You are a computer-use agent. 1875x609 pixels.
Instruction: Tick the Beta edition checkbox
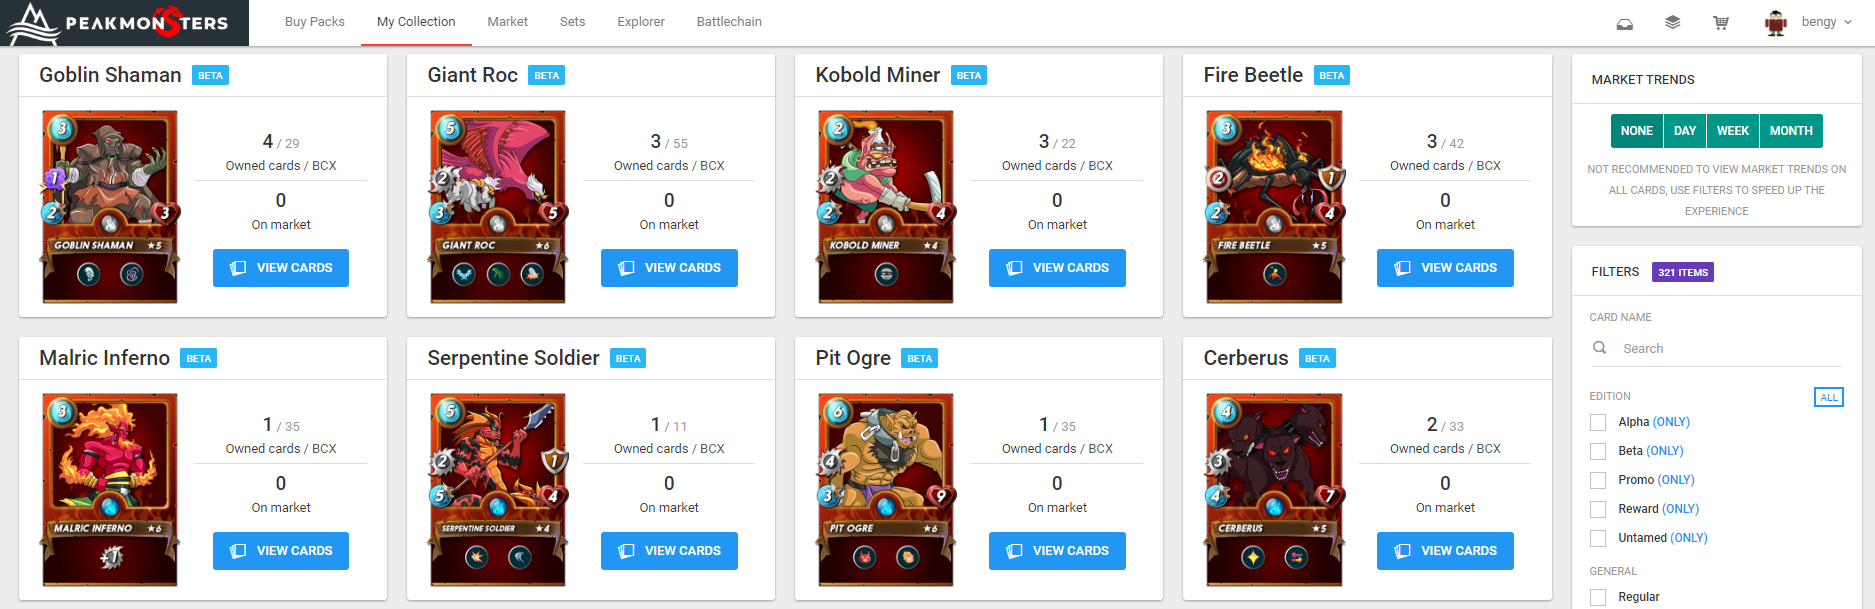coord(1598,451)
